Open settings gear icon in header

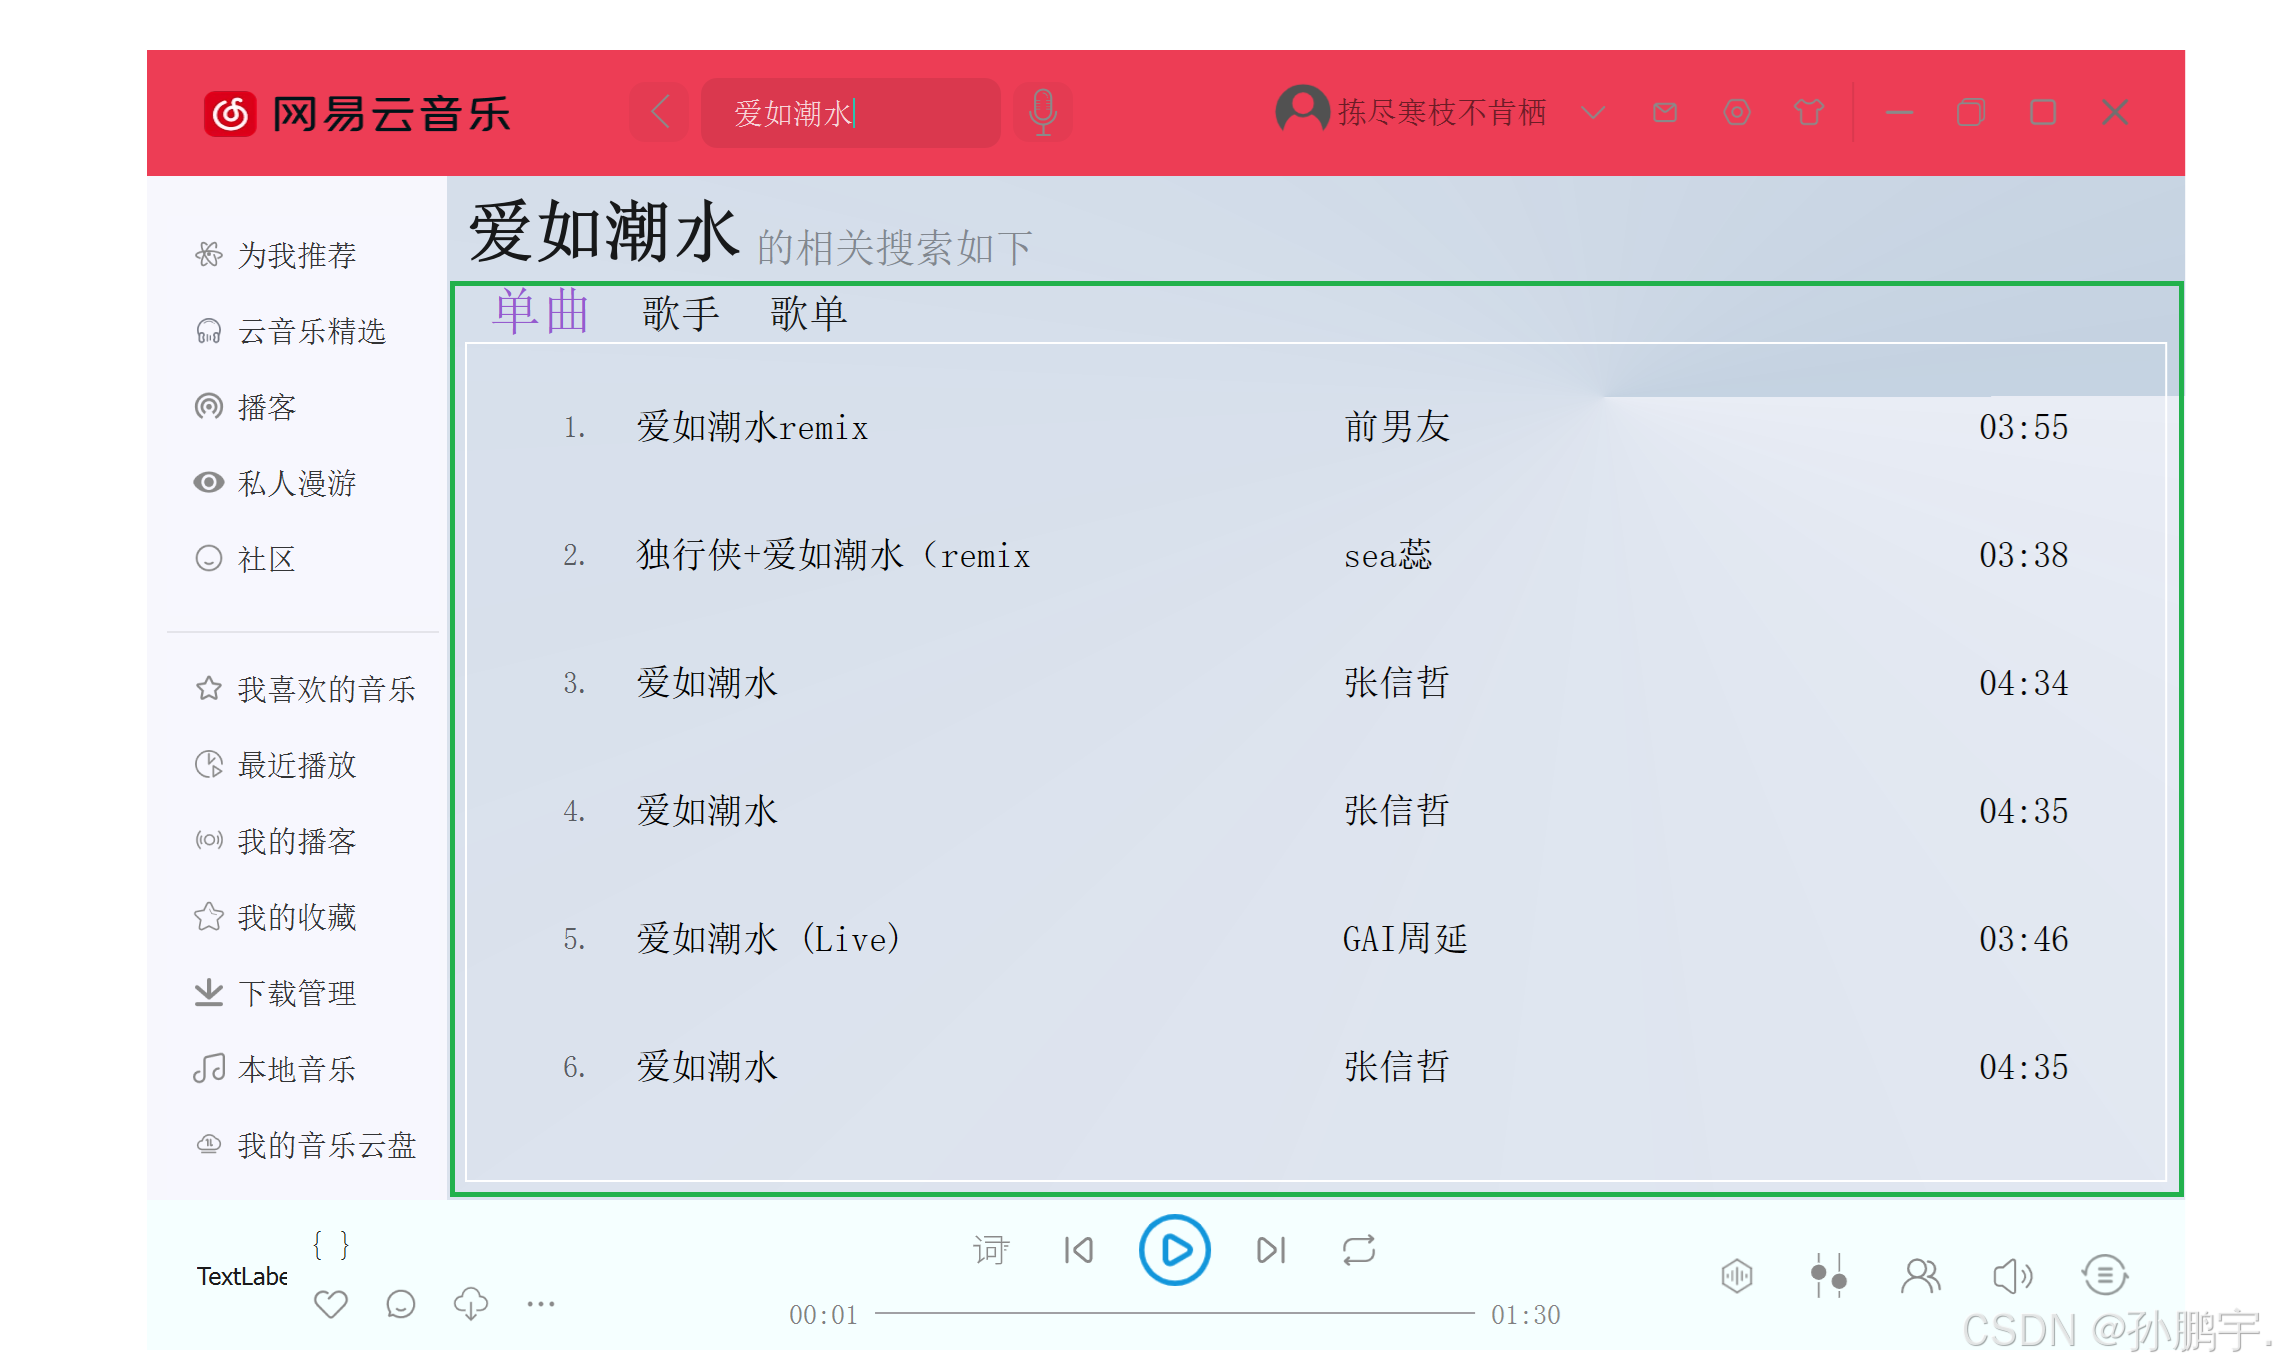tap(1737, 112)
